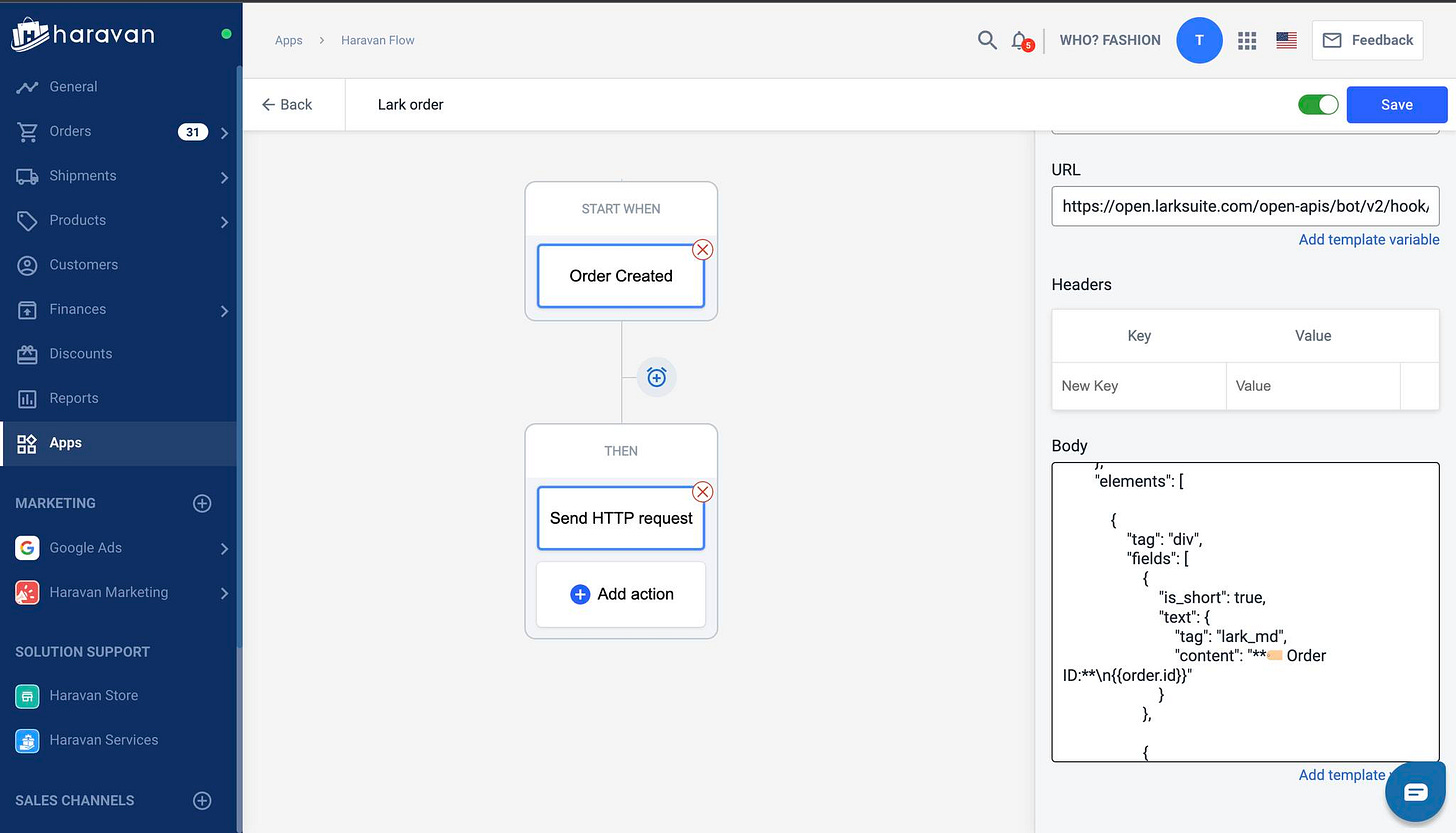Expand the Products submenu arrow
Viewport: 1456px width, 833px height.
(x=224, y=221)
